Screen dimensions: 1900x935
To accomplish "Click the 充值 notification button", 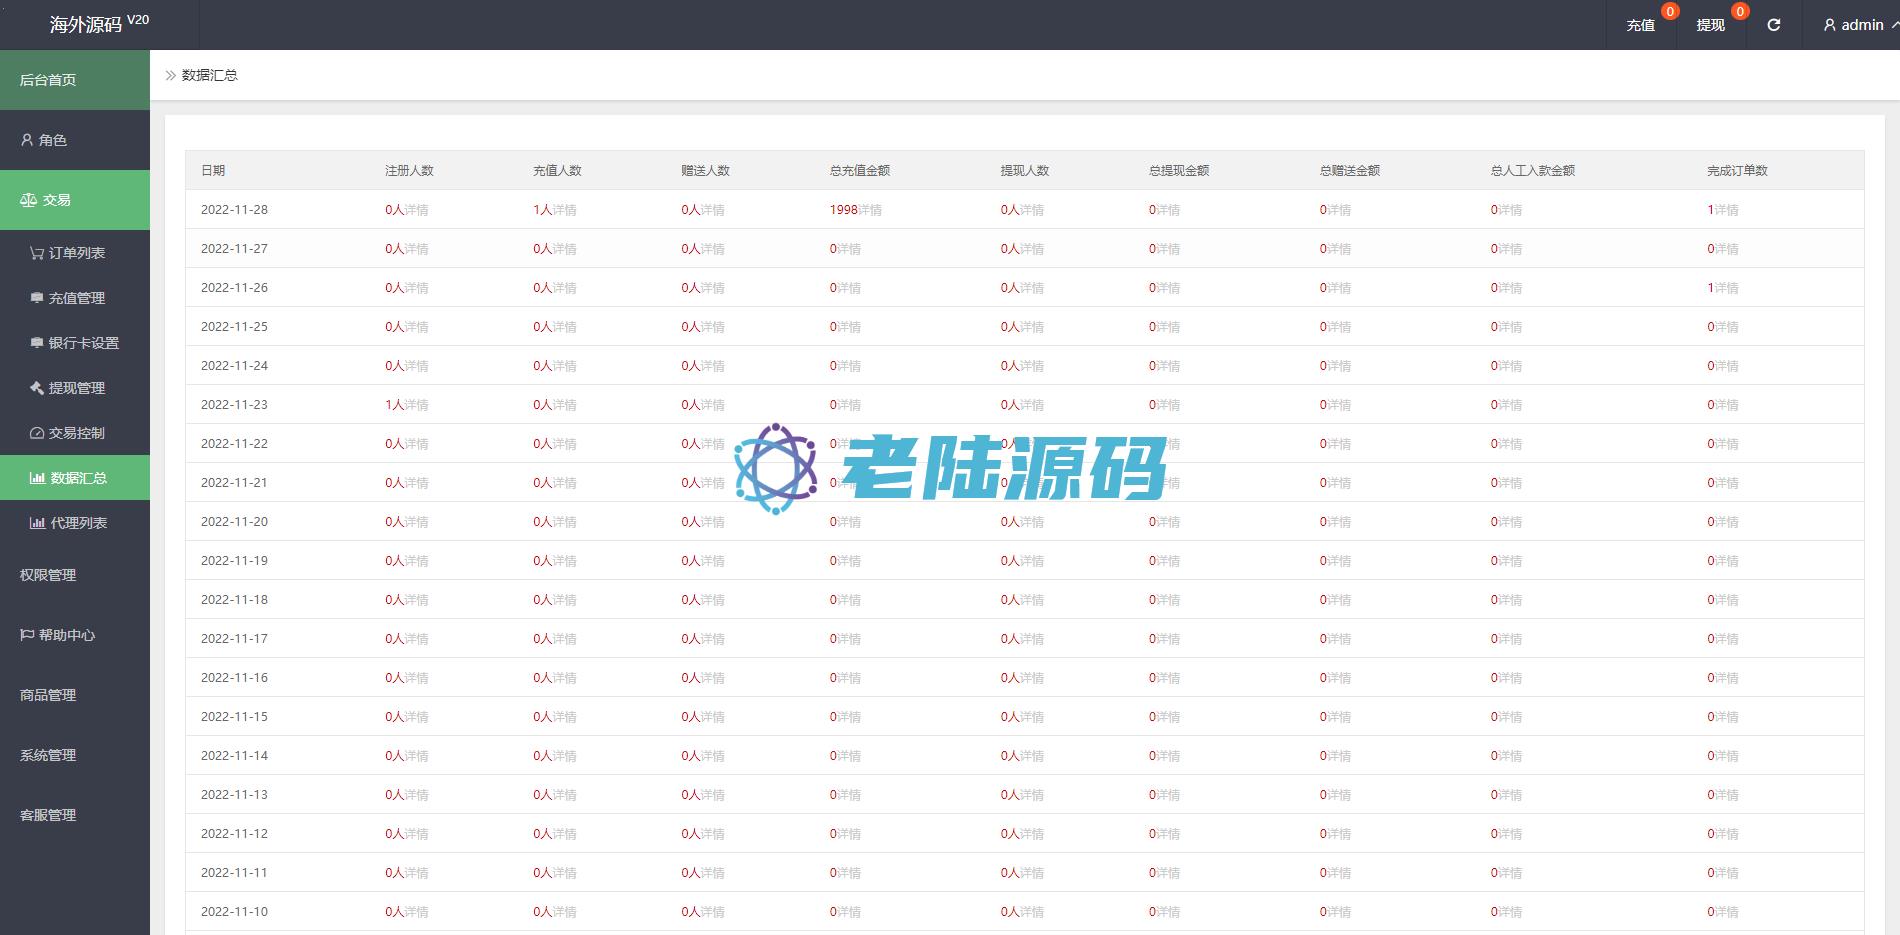I will point(1640,25).
